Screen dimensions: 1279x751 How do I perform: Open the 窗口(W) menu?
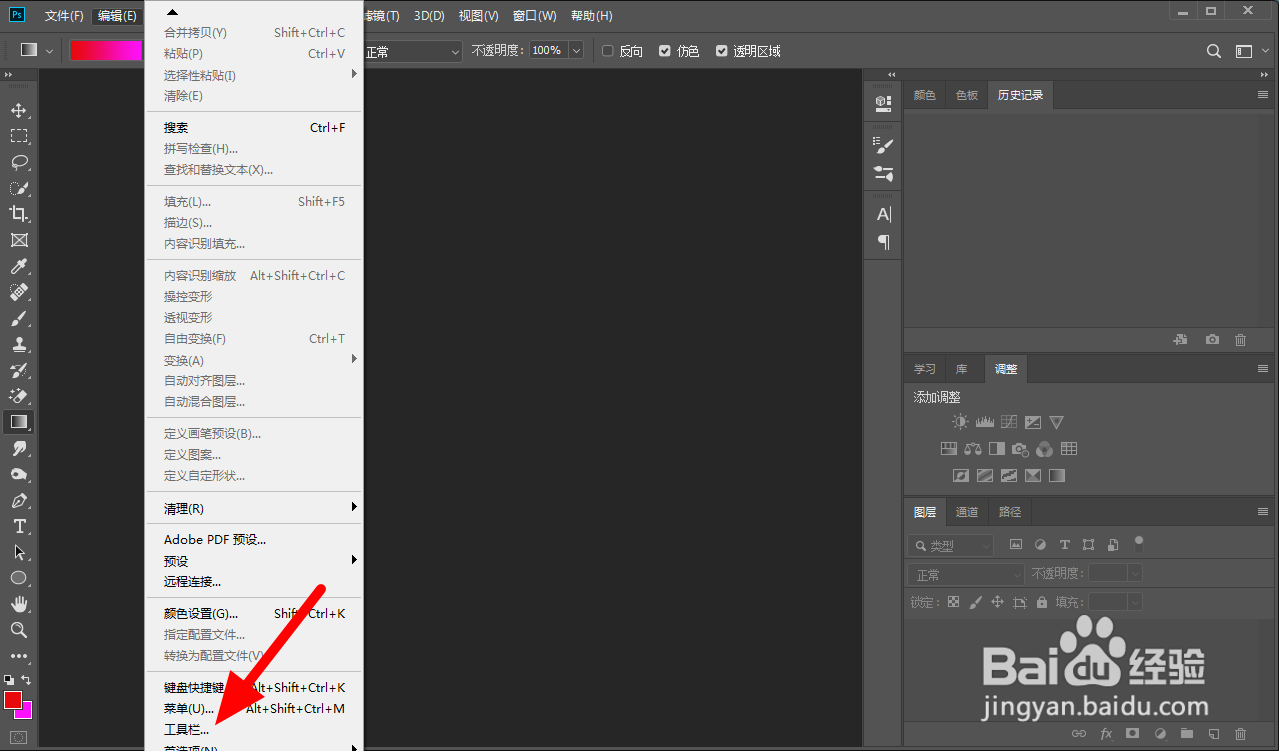pos(534,16)
